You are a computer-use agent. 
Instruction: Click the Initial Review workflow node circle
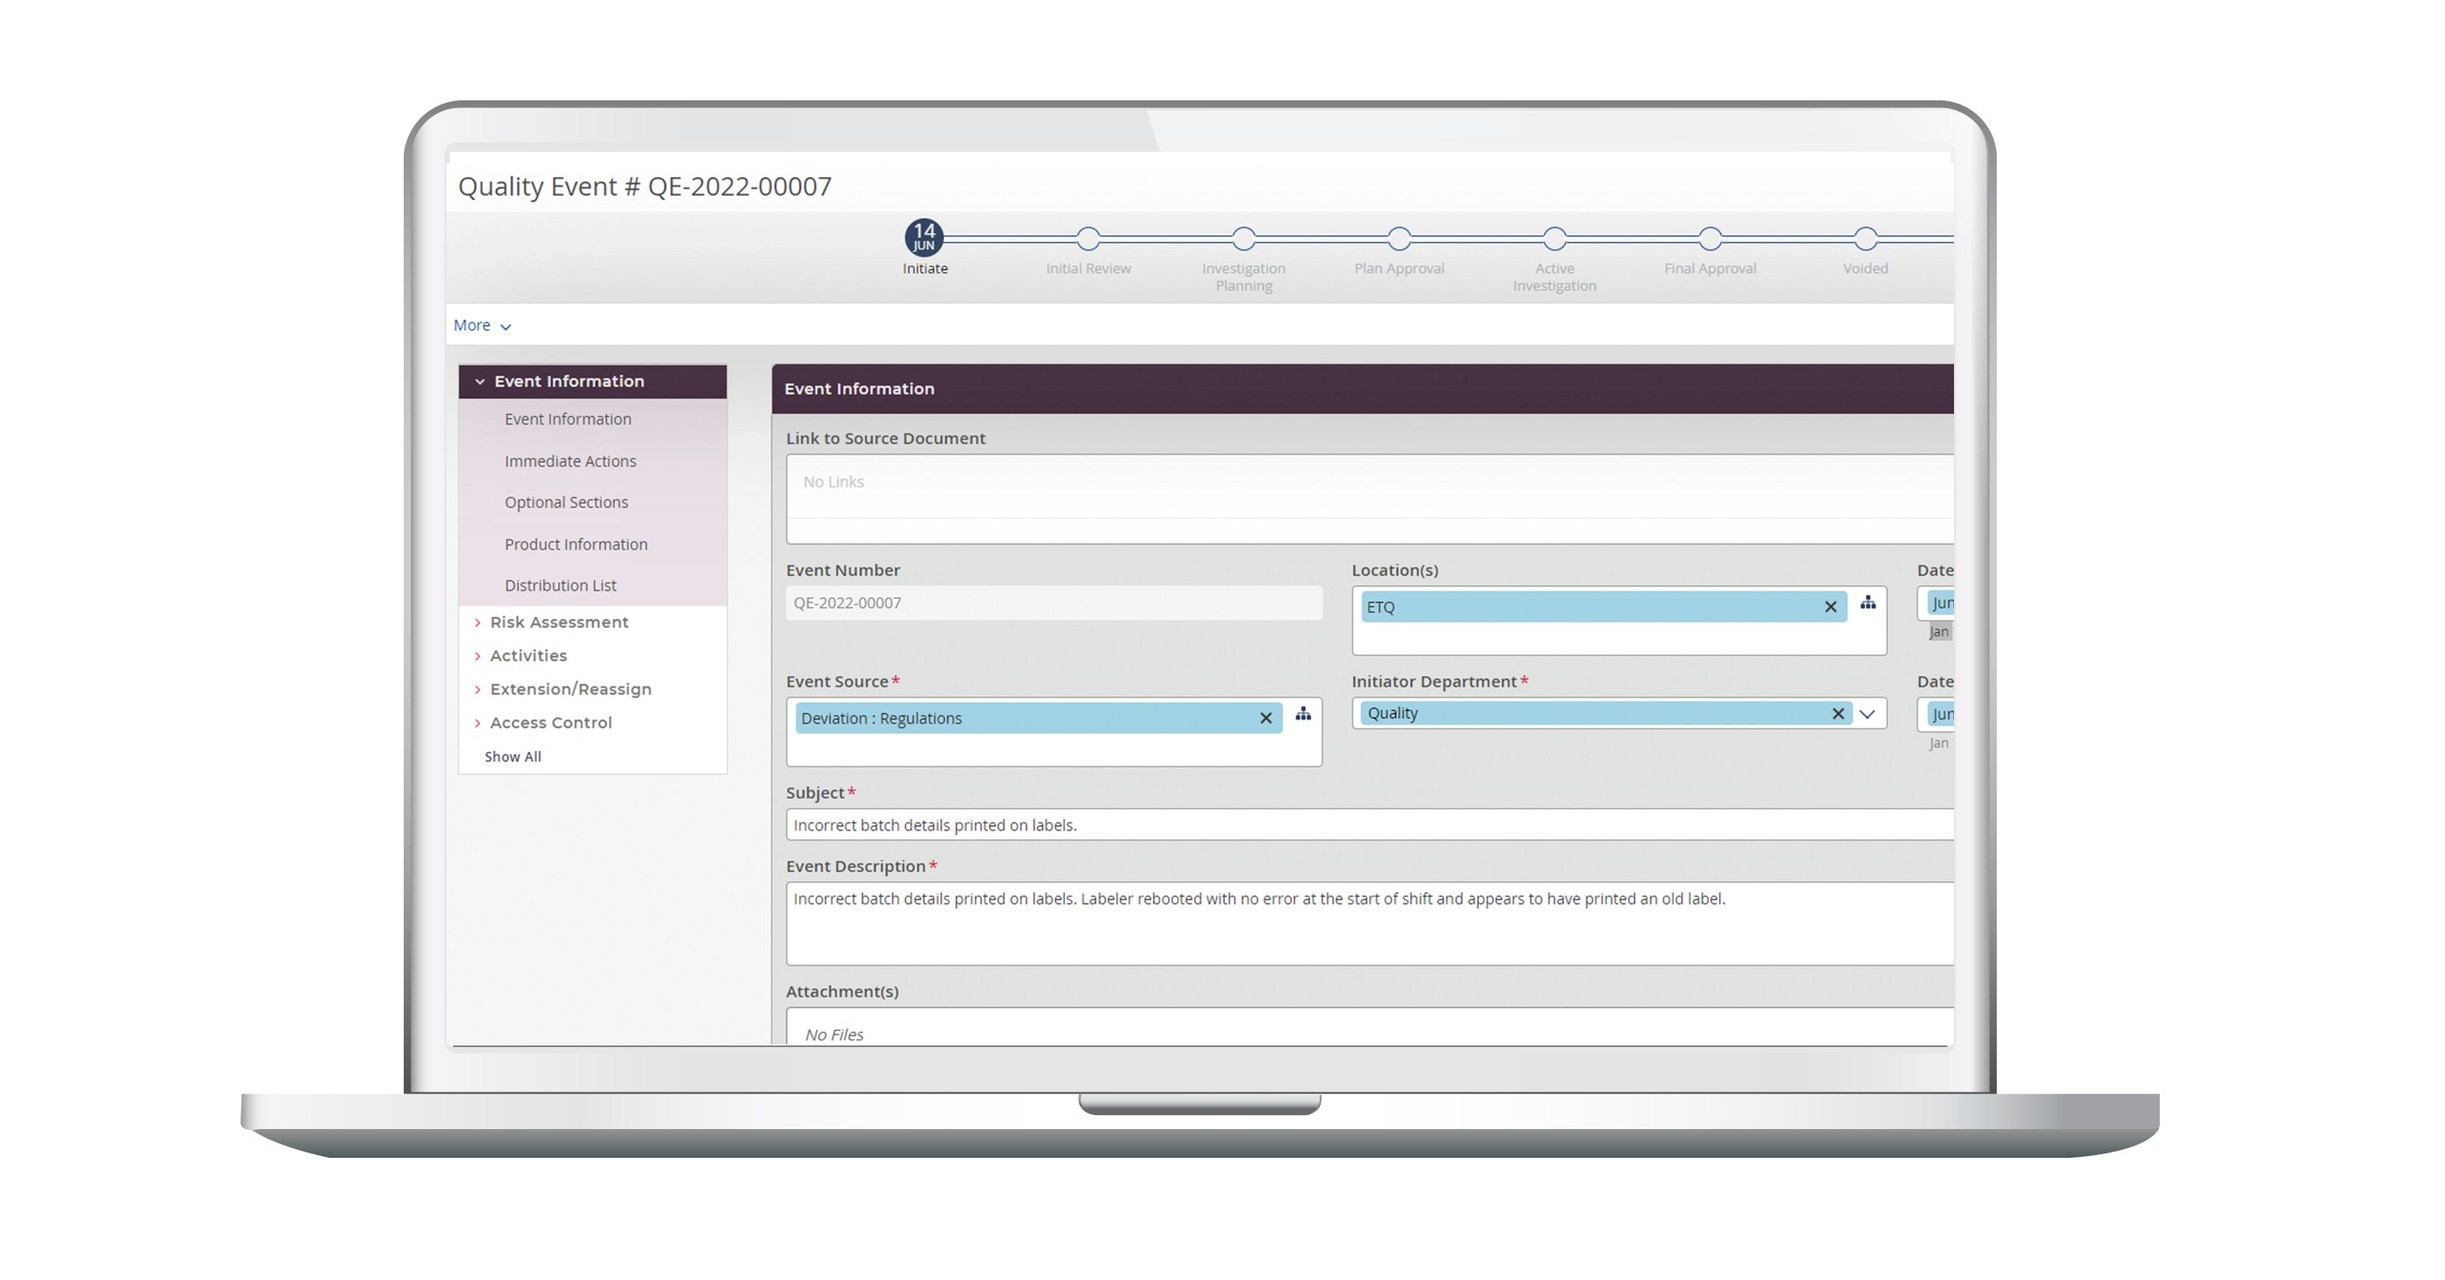point(1087,241)
